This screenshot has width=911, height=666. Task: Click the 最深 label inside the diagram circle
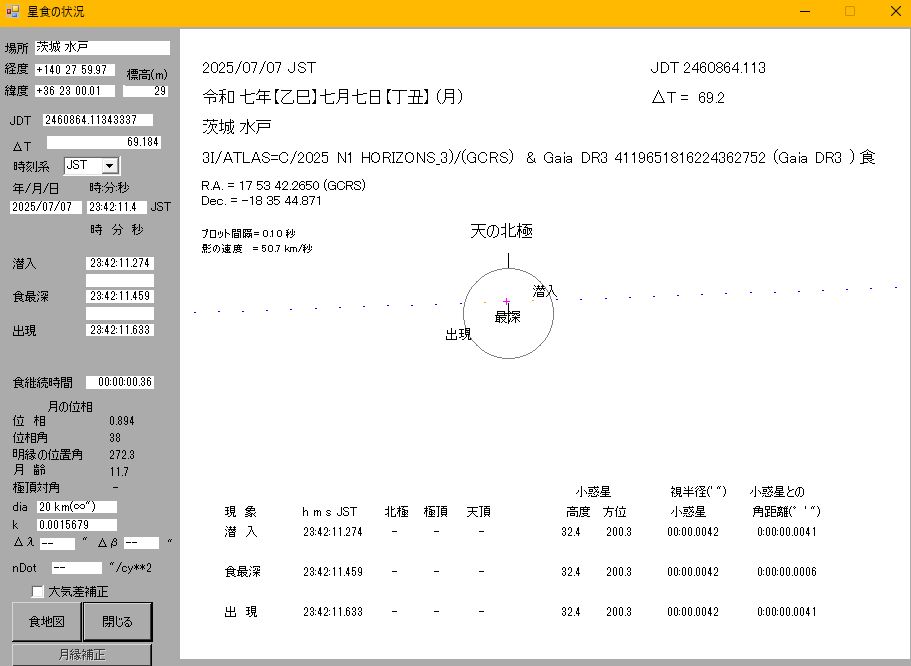507,317
